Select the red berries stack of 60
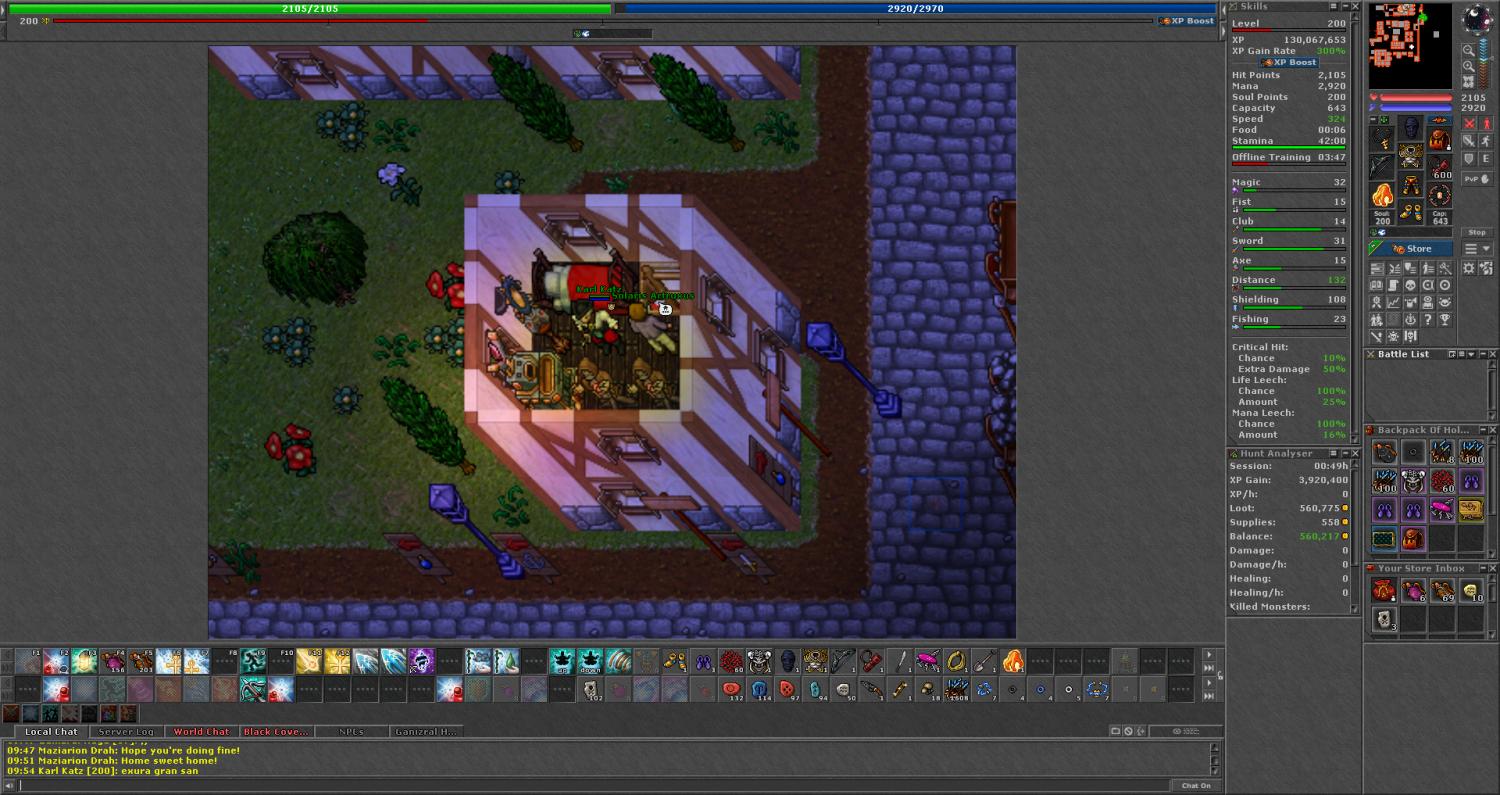The width and height of the screenshot is (1500, 795). (1442, 482)
